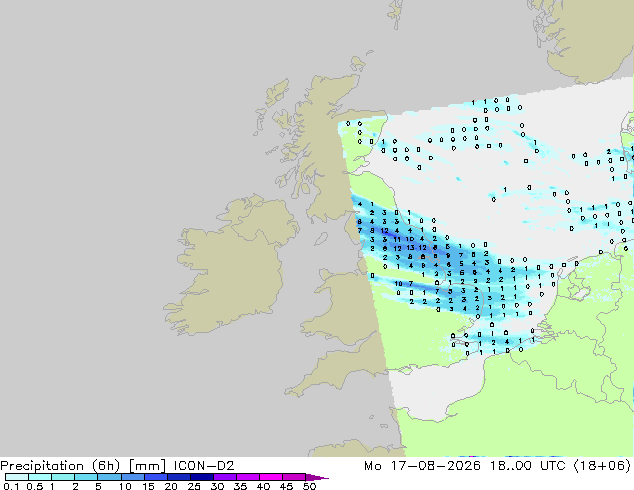Click the '(6h)' interval label
Image resolution: width=634 pixels, height=490 pixels.
(x=106, y=466)
